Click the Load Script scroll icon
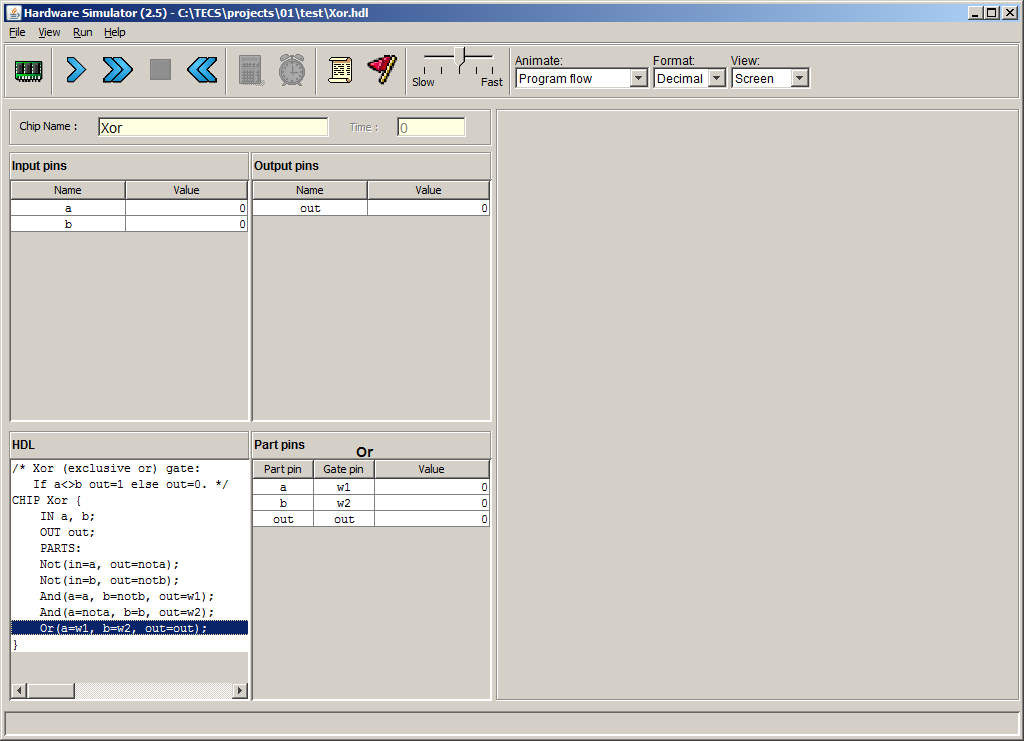Viewport: 1024px width, 741px height. [x=340, y=70]
